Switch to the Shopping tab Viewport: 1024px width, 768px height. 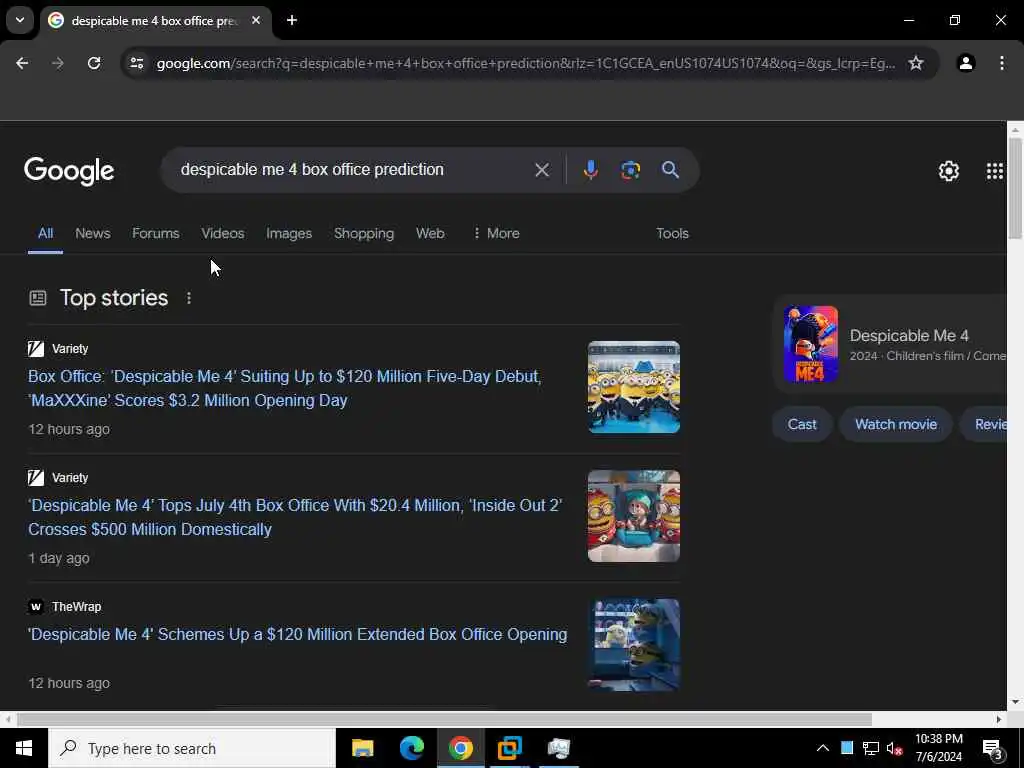click(364, 233)
